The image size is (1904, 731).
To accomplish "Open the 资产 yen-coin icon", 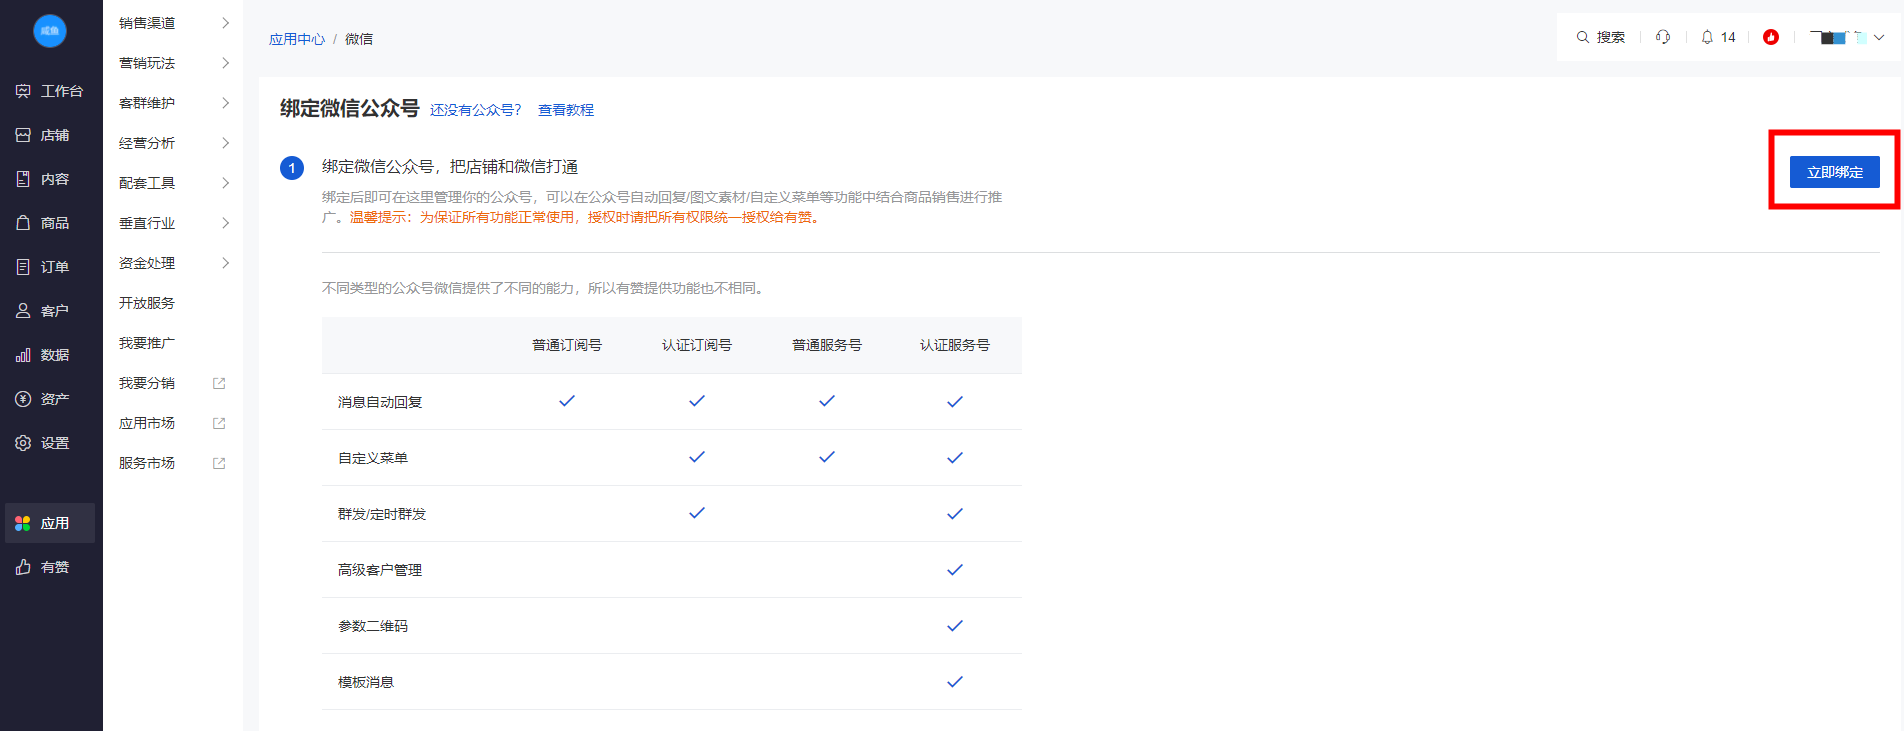I will tap(23, 399).
